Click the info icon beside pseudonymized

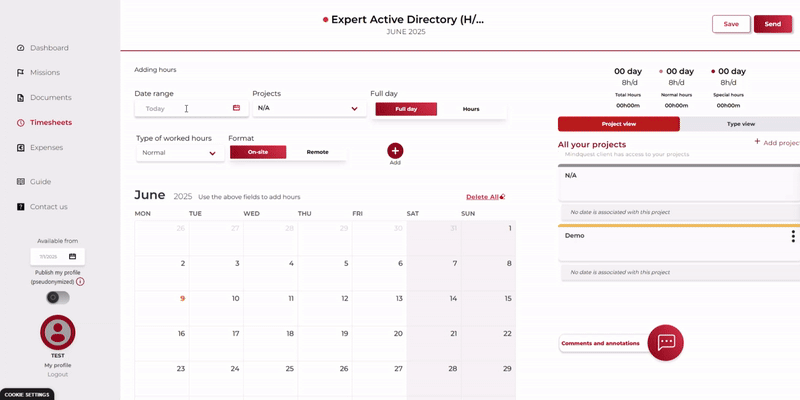tap(81, 282)
